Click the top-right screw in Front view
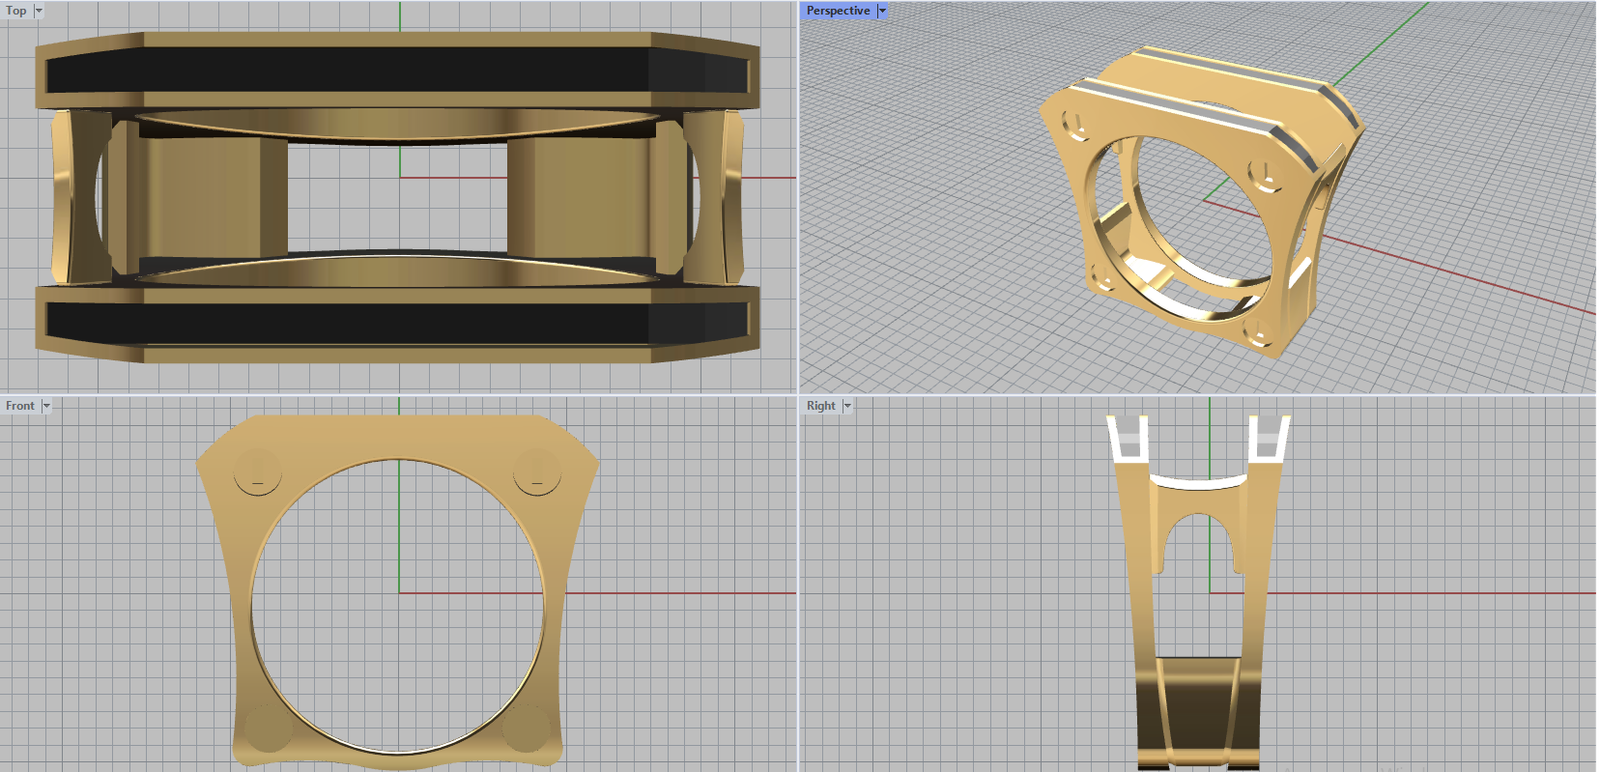The image size is (1600, 772). click(537, 471)
